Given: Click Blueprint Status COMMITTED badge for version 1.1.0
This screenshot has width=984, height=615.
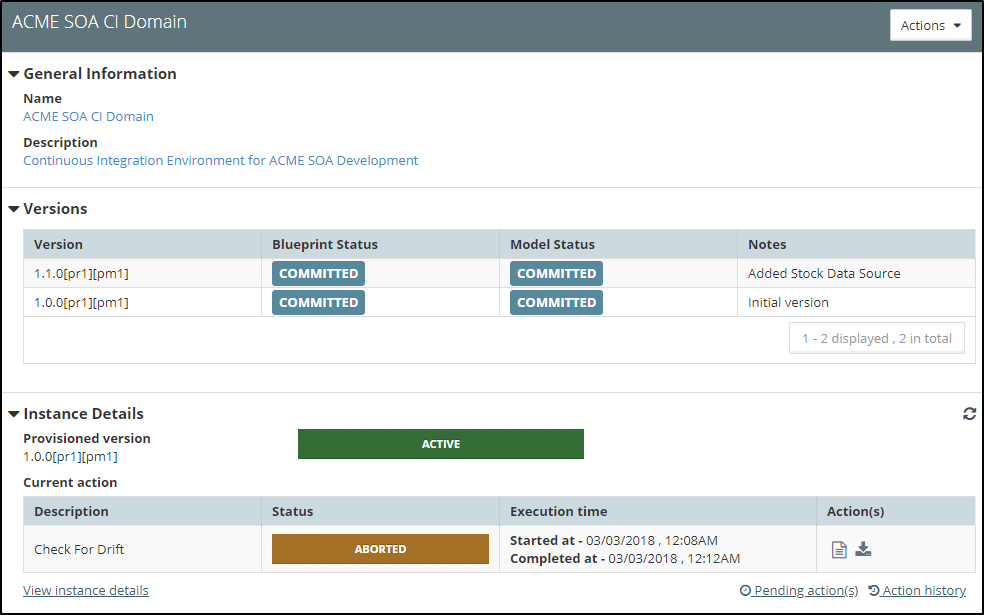Looking at the screenshot, I should (318, 274).
